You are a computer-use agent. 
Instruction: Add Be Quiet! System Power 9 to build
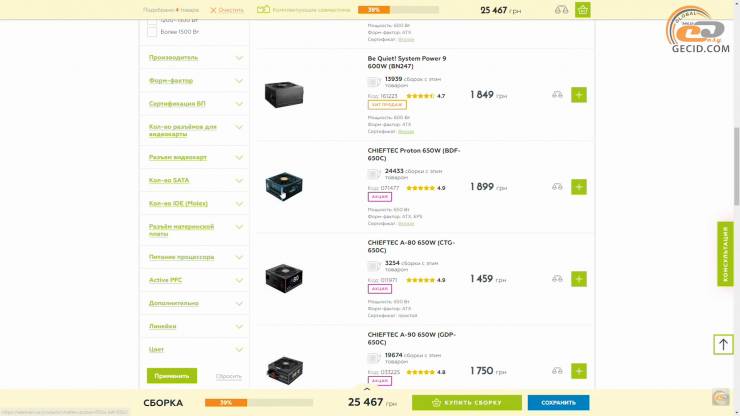[579, 95]
